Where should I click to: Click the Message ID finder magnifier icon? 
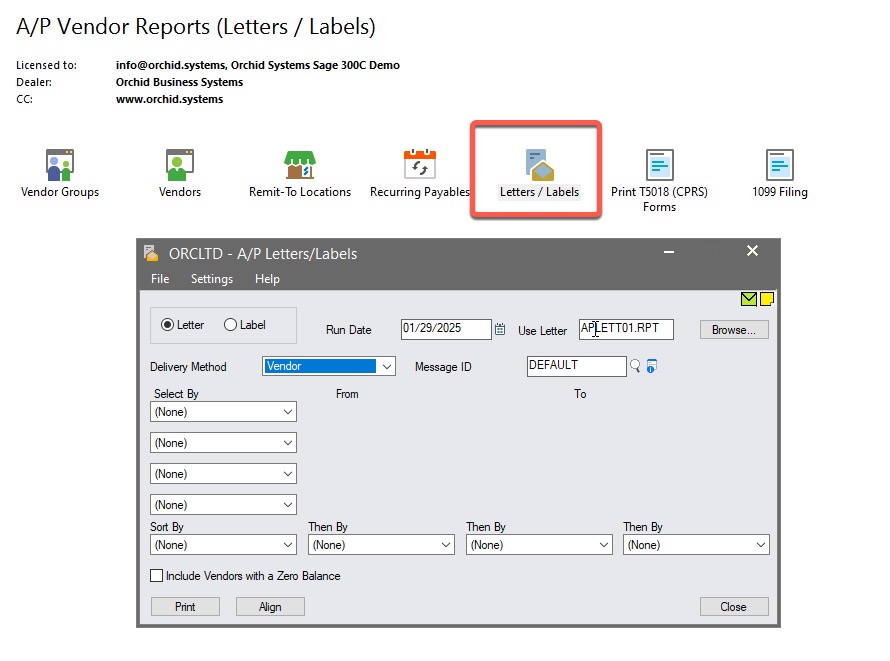point(635,367)
